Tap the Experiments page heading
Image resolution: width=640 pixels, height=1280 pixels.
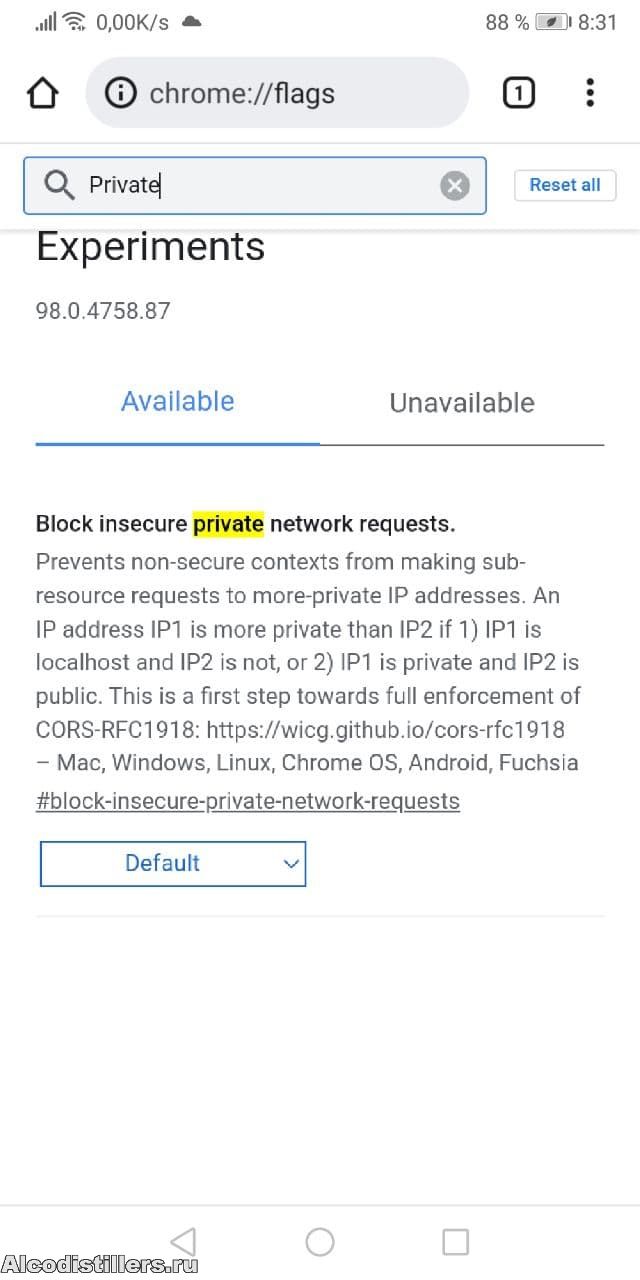pos(150,247)
